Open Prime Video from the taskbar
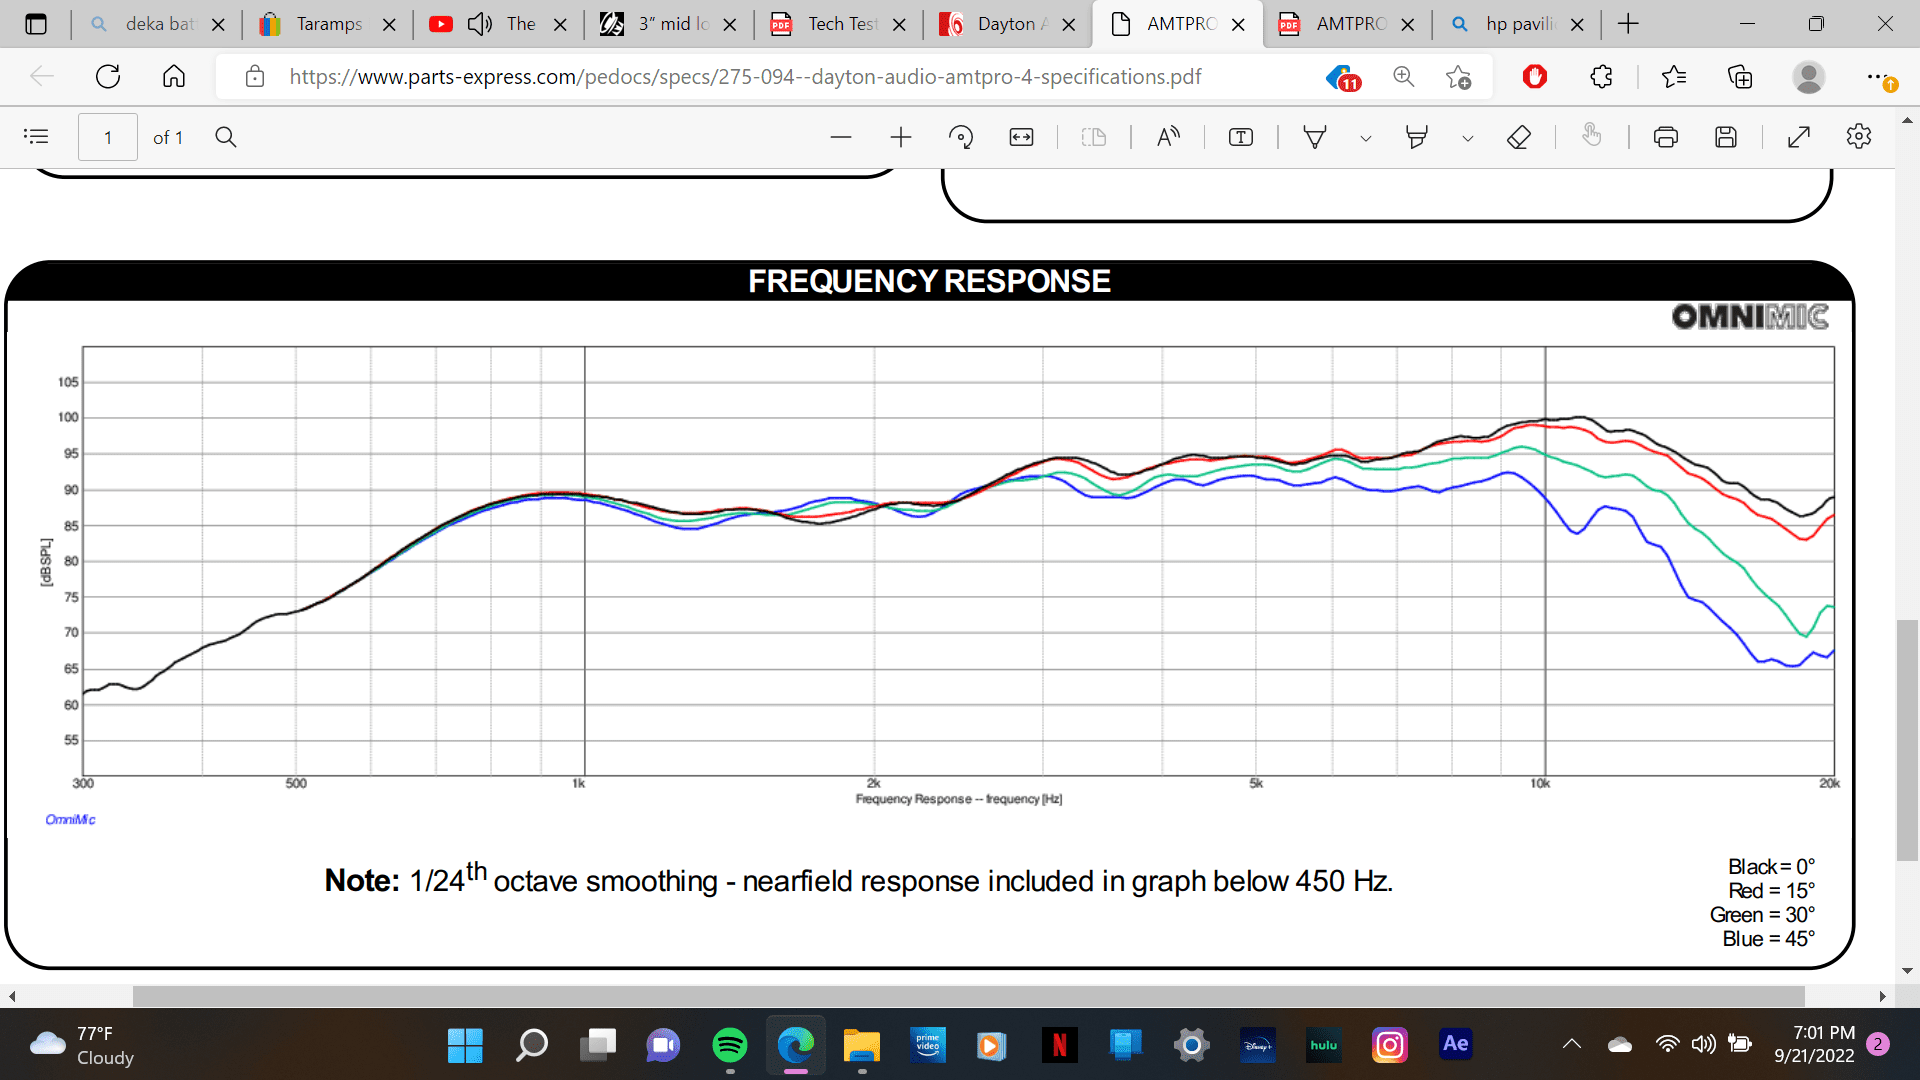 coord(928,1045)
